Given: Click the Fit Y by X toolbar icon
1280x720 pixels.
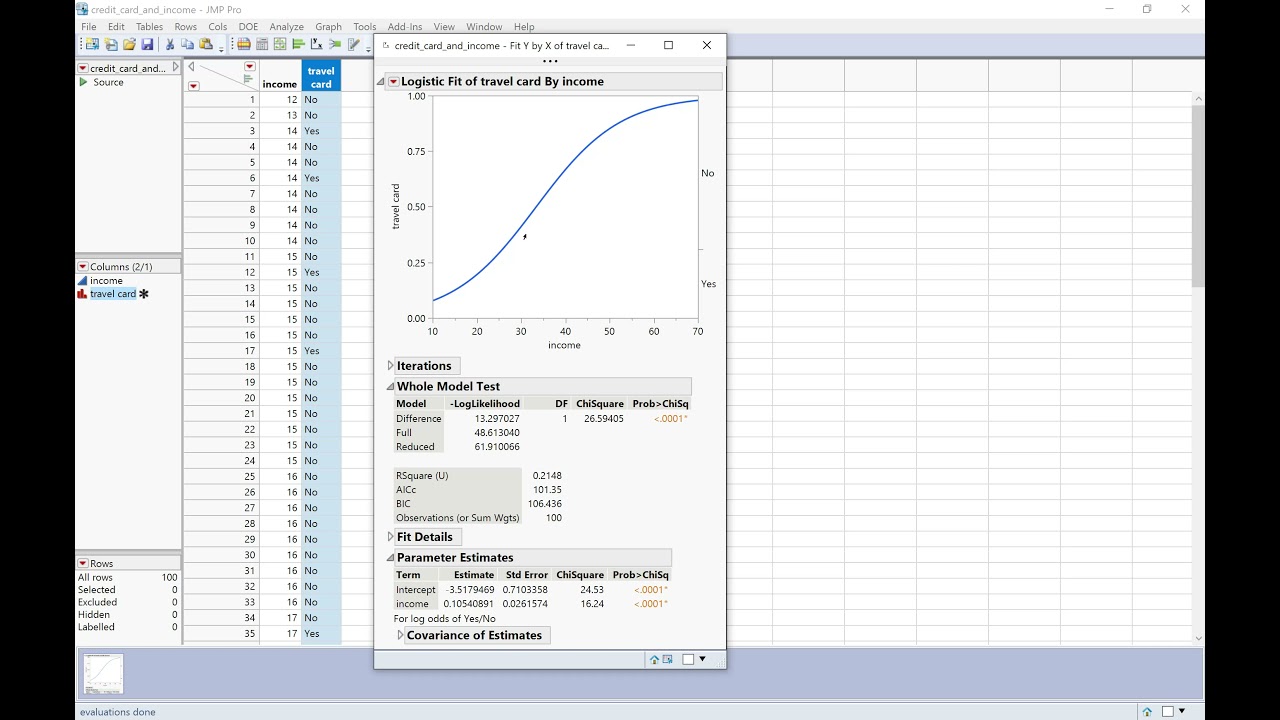Looking at the screenshot, I should pyautogui.click(x=317, y=44).
